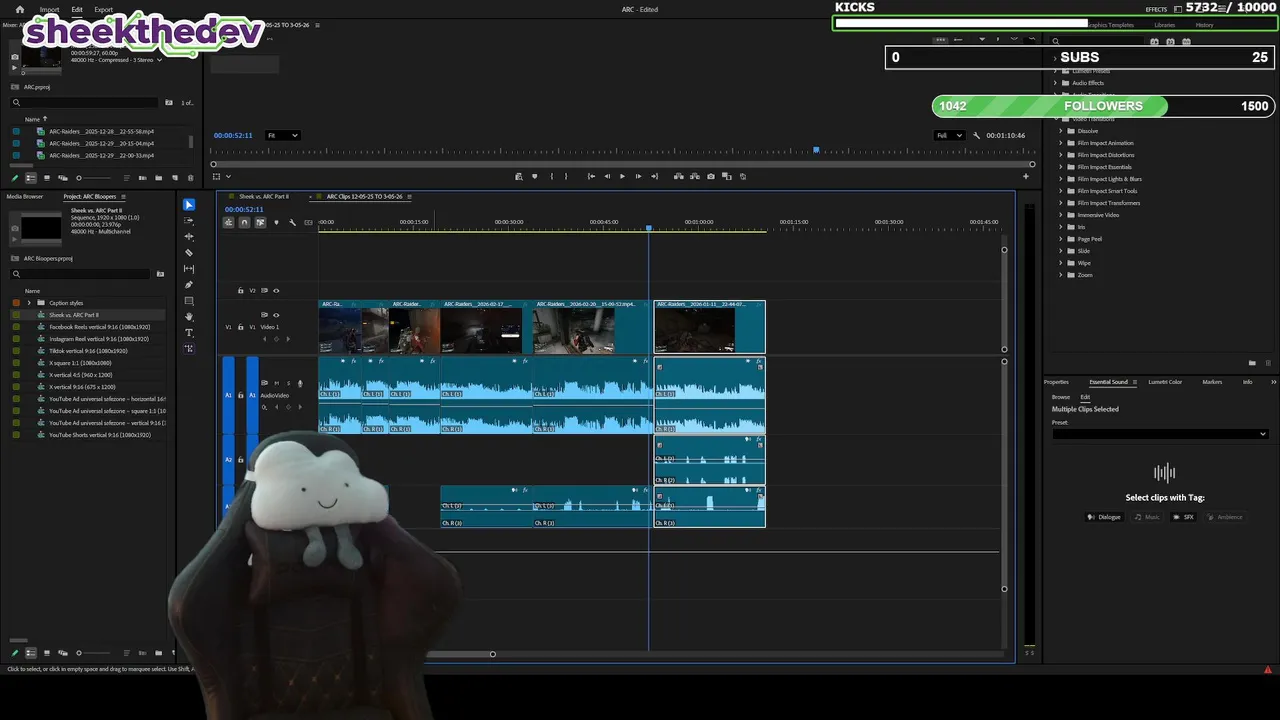
Task: Click the program monitor Play button
Action: click(622, 176)
